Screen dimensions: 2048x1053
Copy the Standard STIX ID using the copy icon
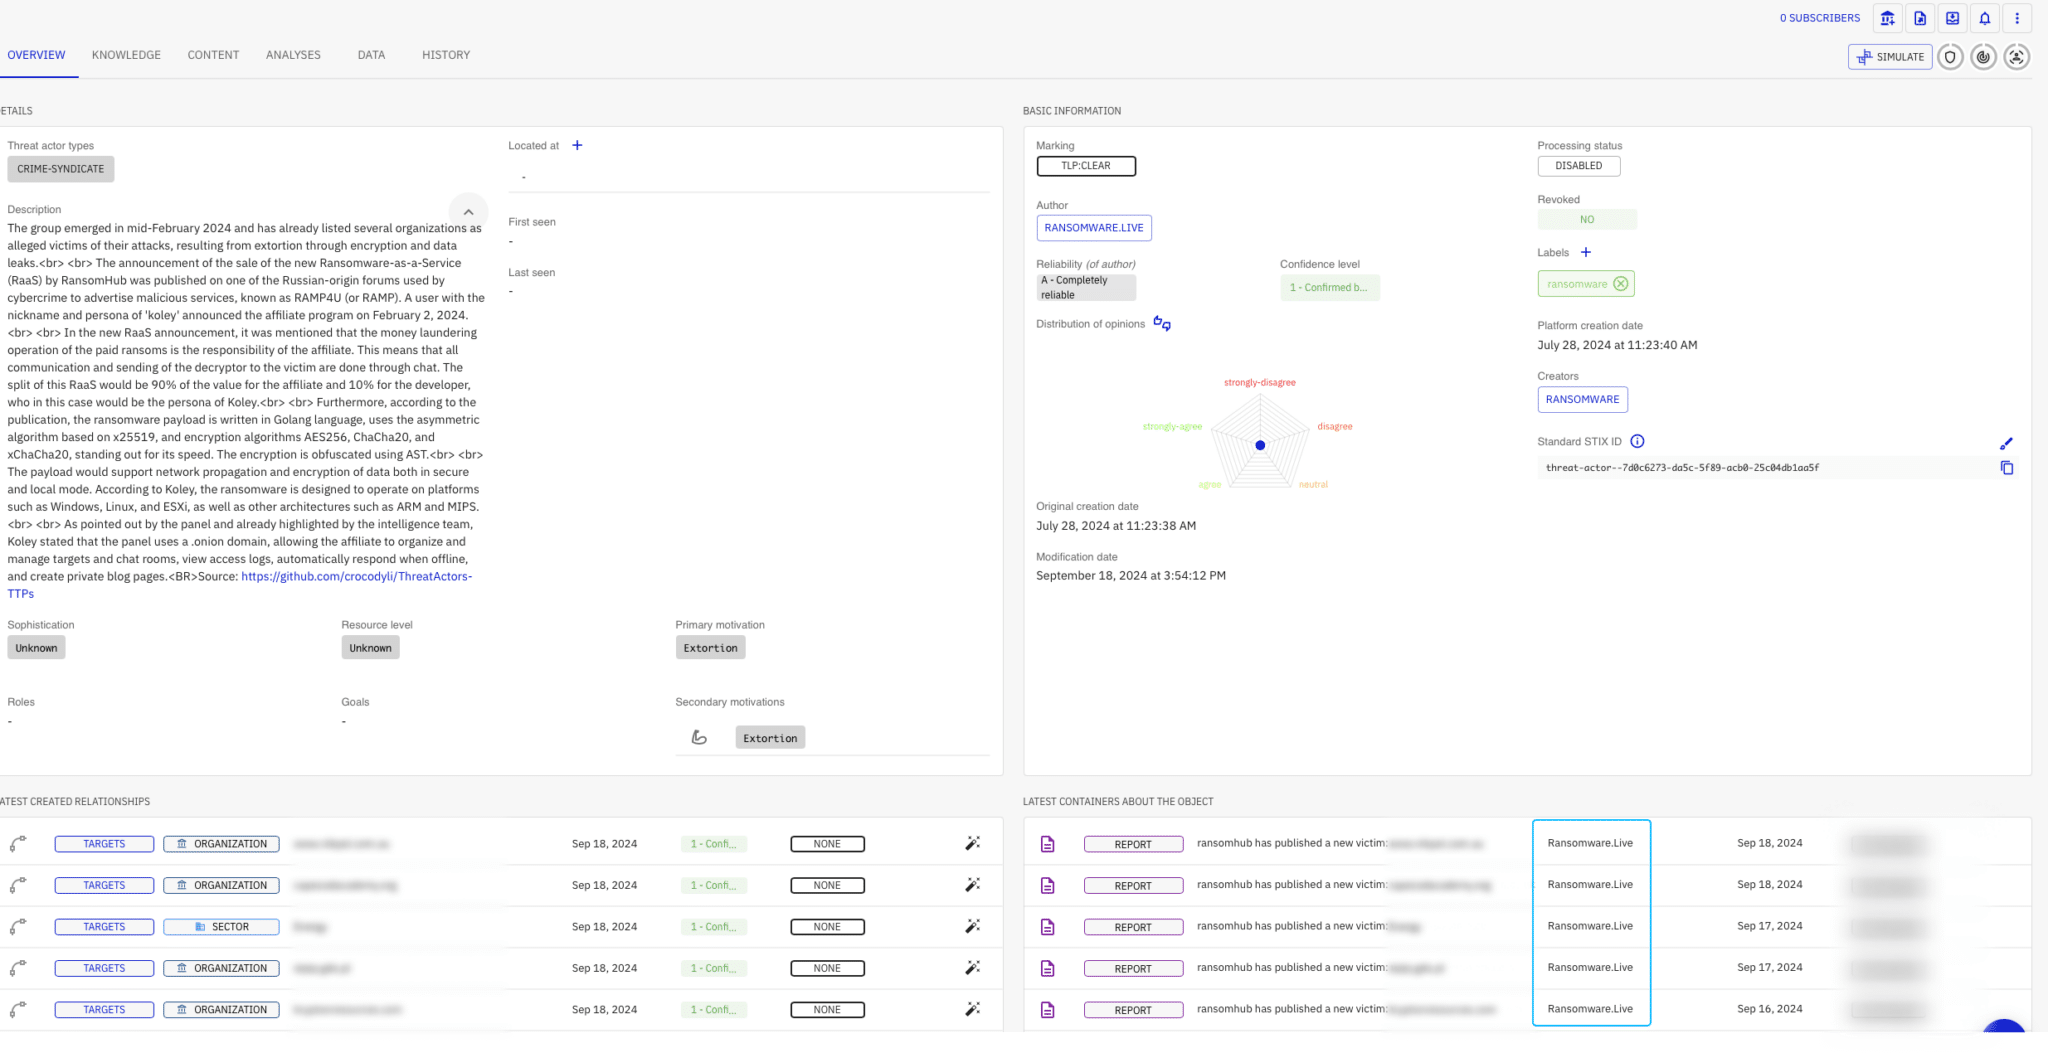coord(2008,467)
